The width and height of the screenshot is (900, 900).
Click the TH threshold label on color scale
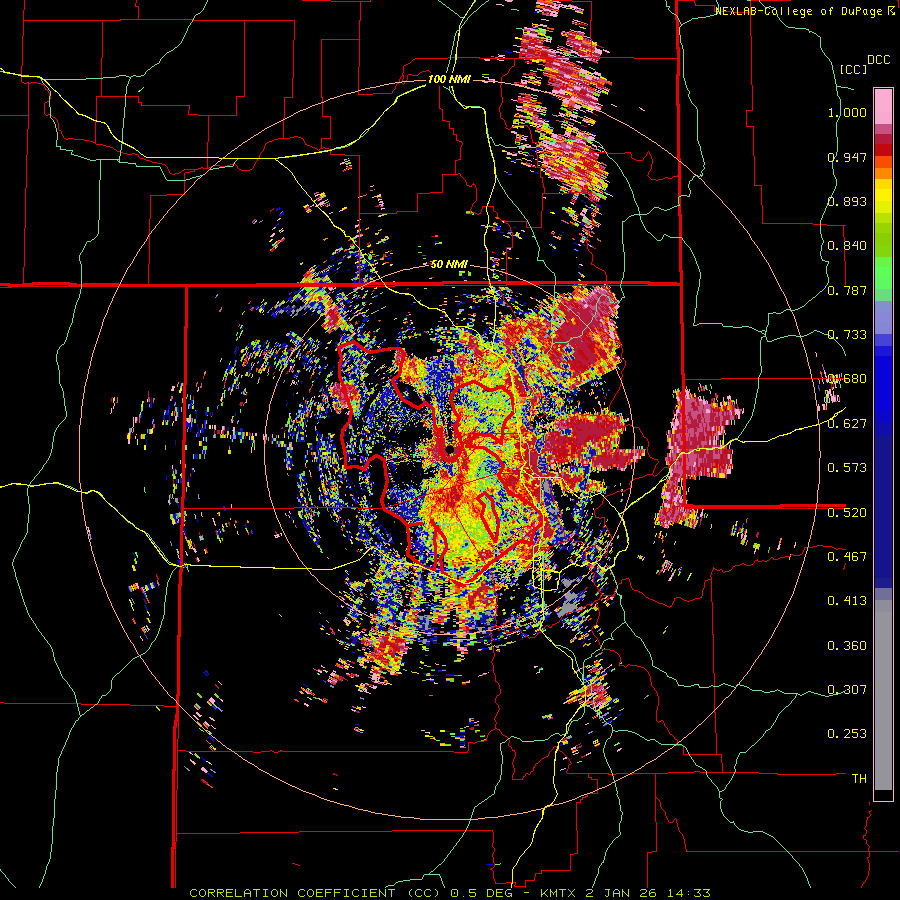click(x=859, y=779)
